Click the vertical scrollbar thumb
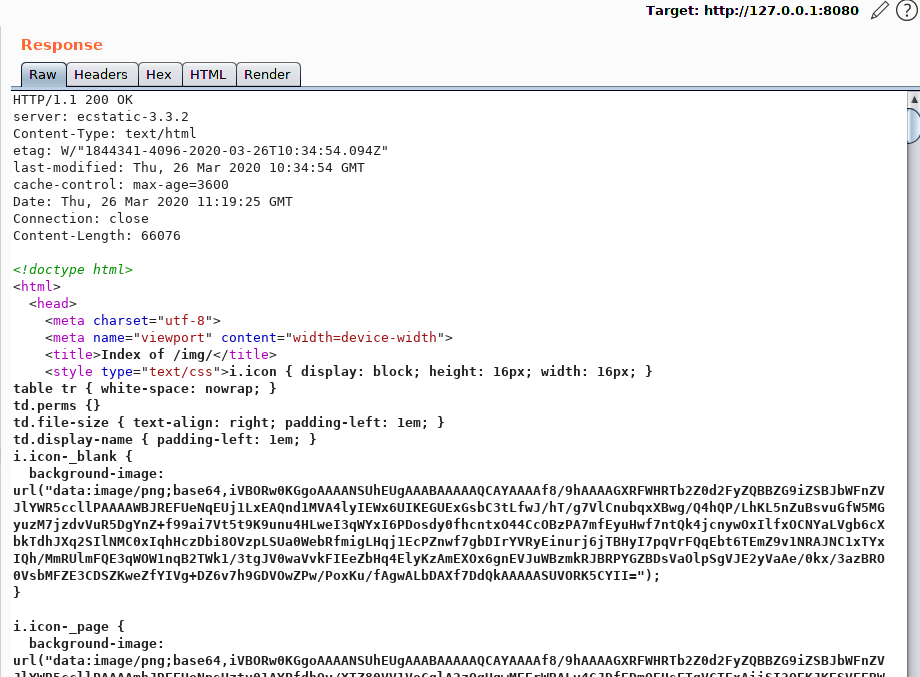The width and height of the screenshot is (920, 677). point(913,127)
